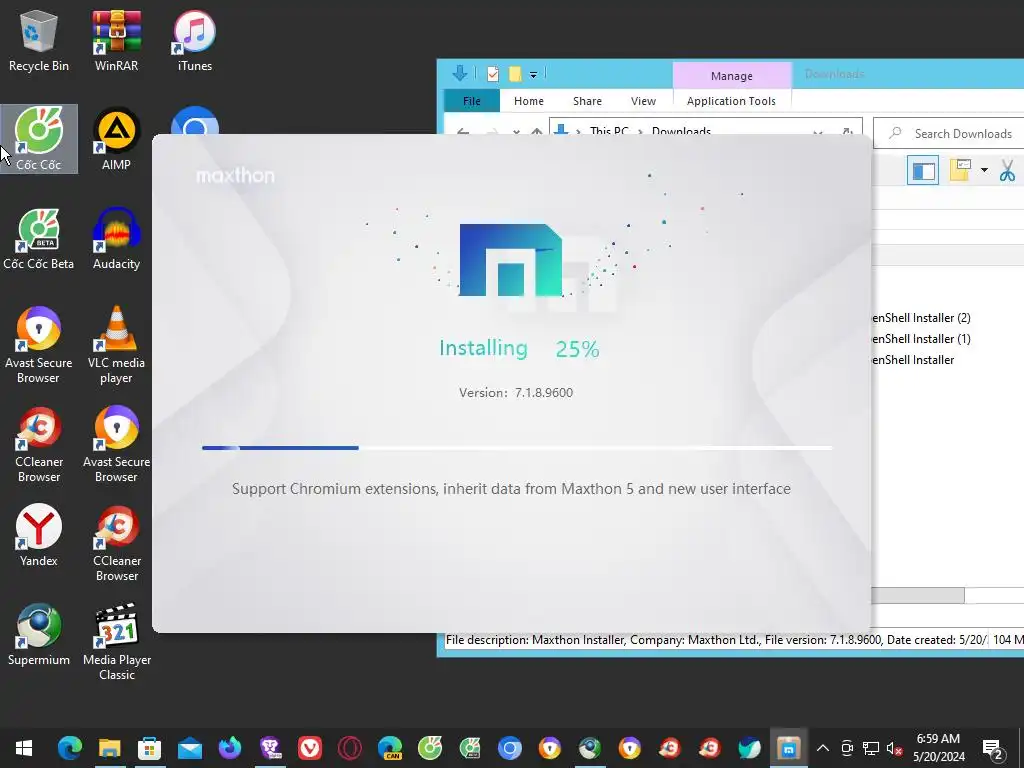Open the WinRAR desktop shortcut
The width and height of the screenshot is (1024, 768).
click(x=116, y=40)
